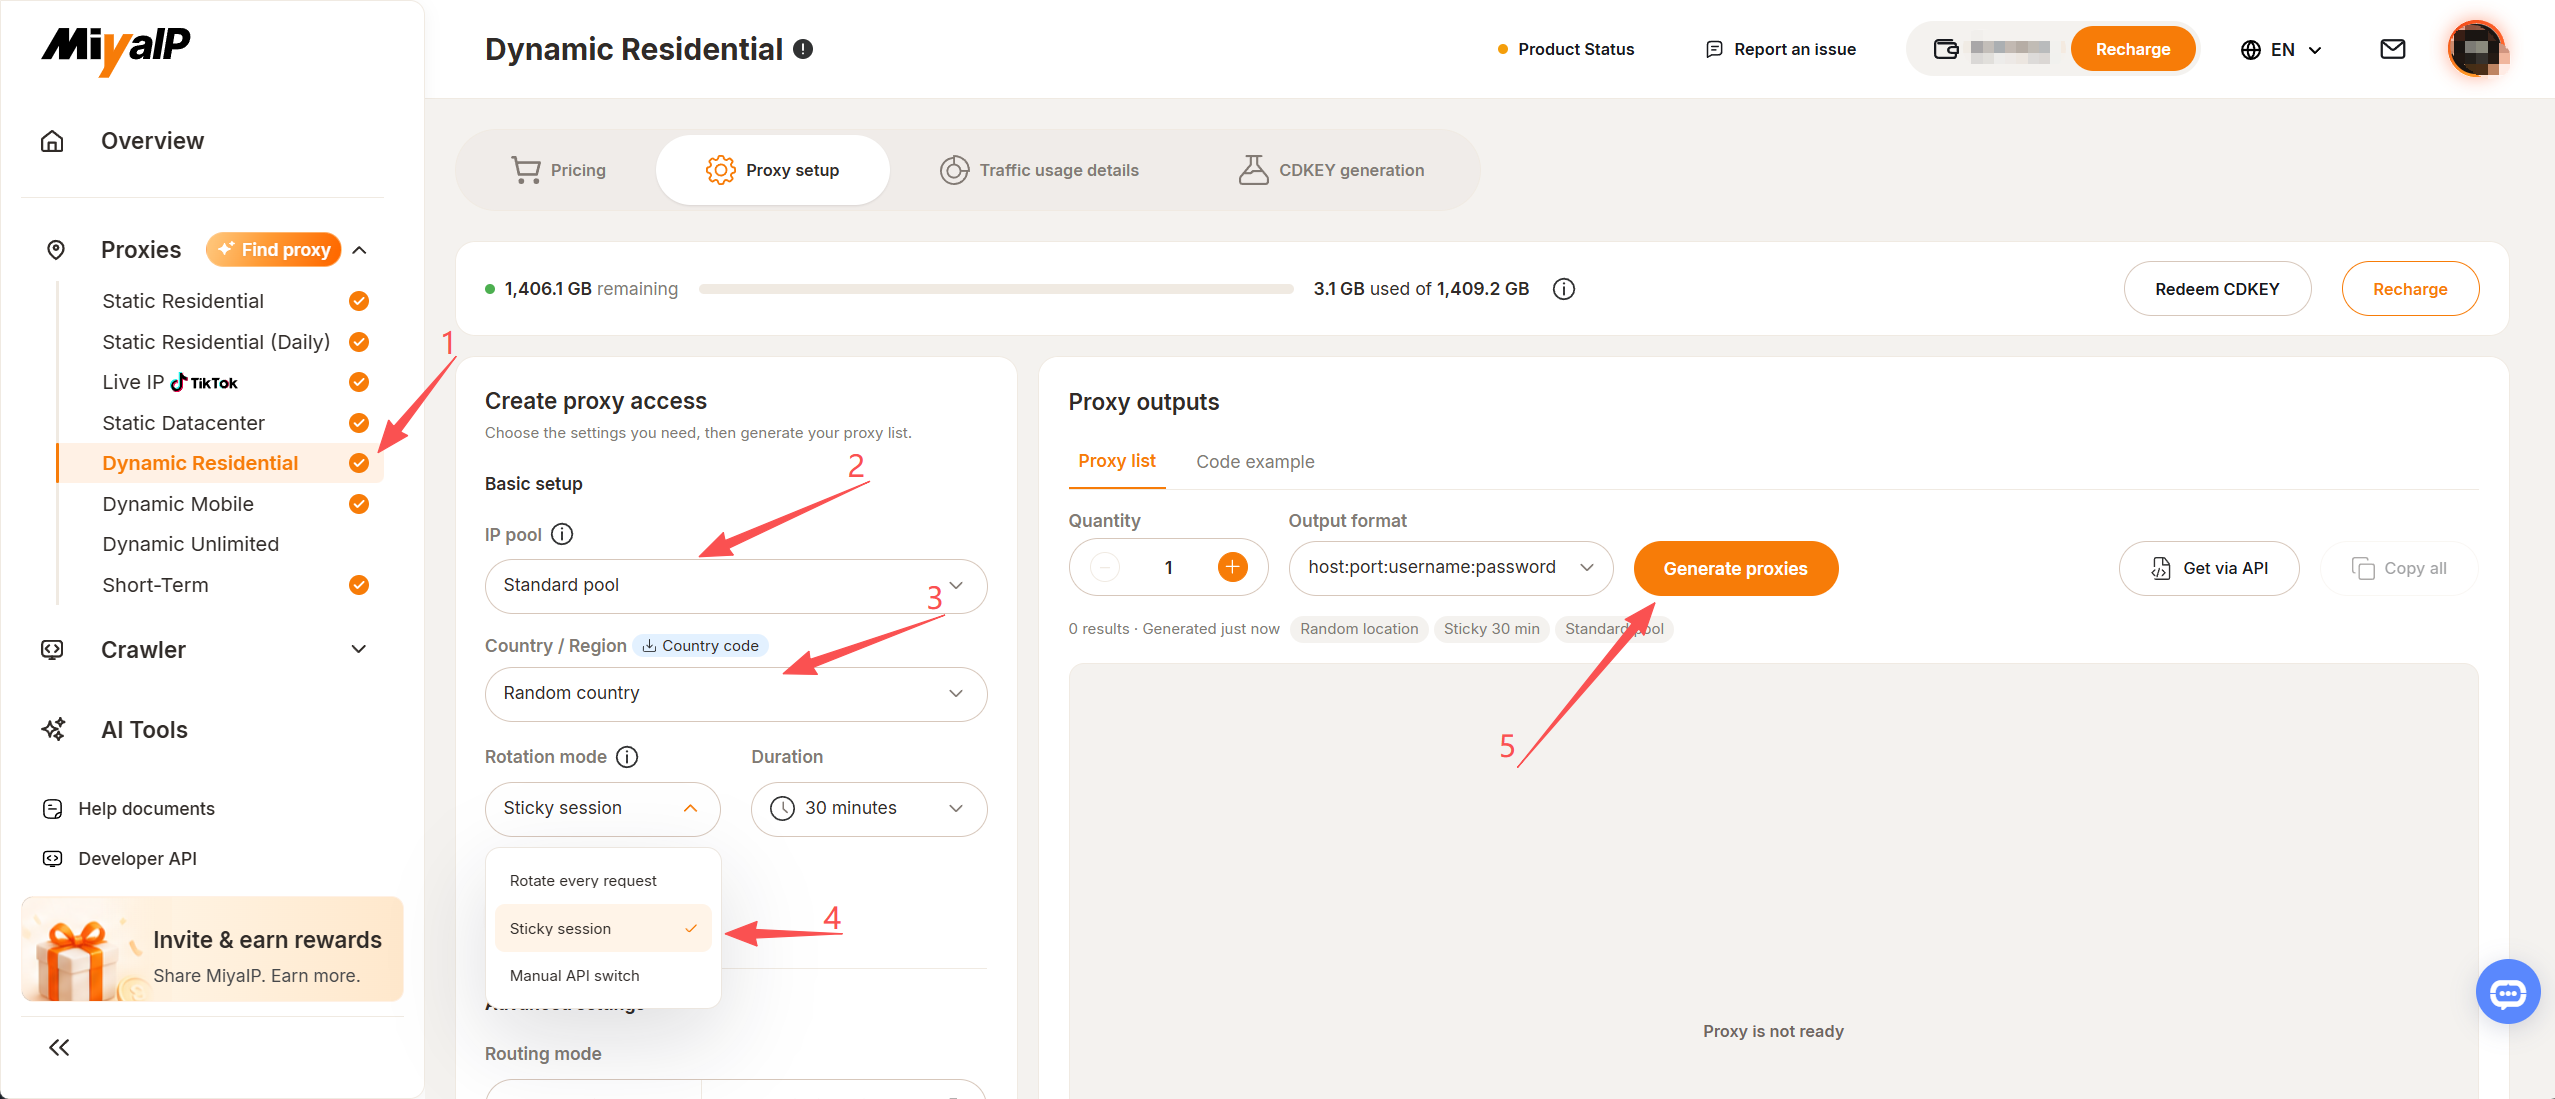Click the top bar Recharge button
This screenshot has width=2555, height=1099.
tap(2133, 49)
